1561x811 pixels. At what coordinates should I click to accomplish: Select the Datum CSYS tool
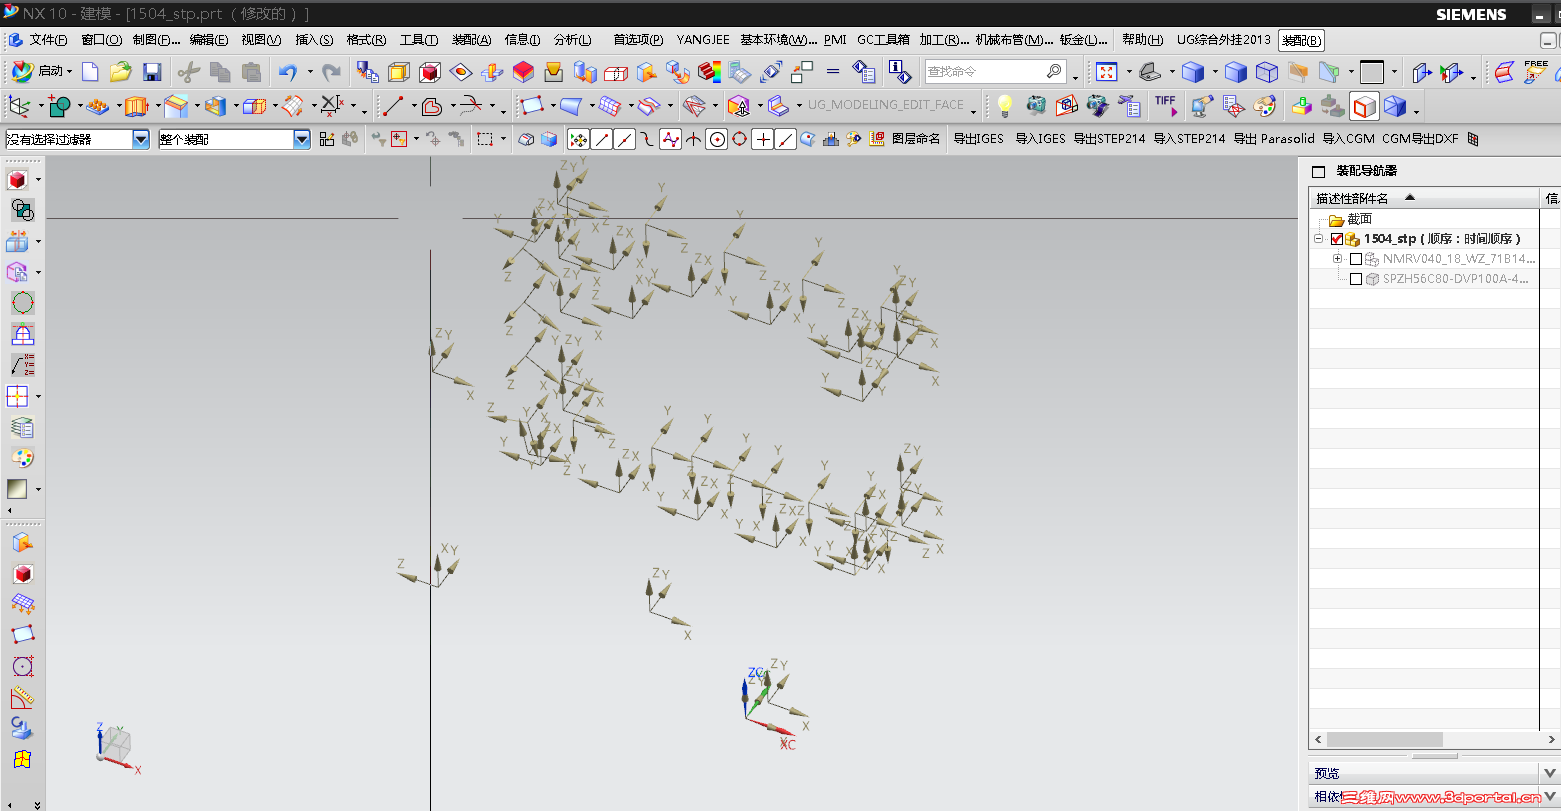pyautogui.click(x=20, y=105)
